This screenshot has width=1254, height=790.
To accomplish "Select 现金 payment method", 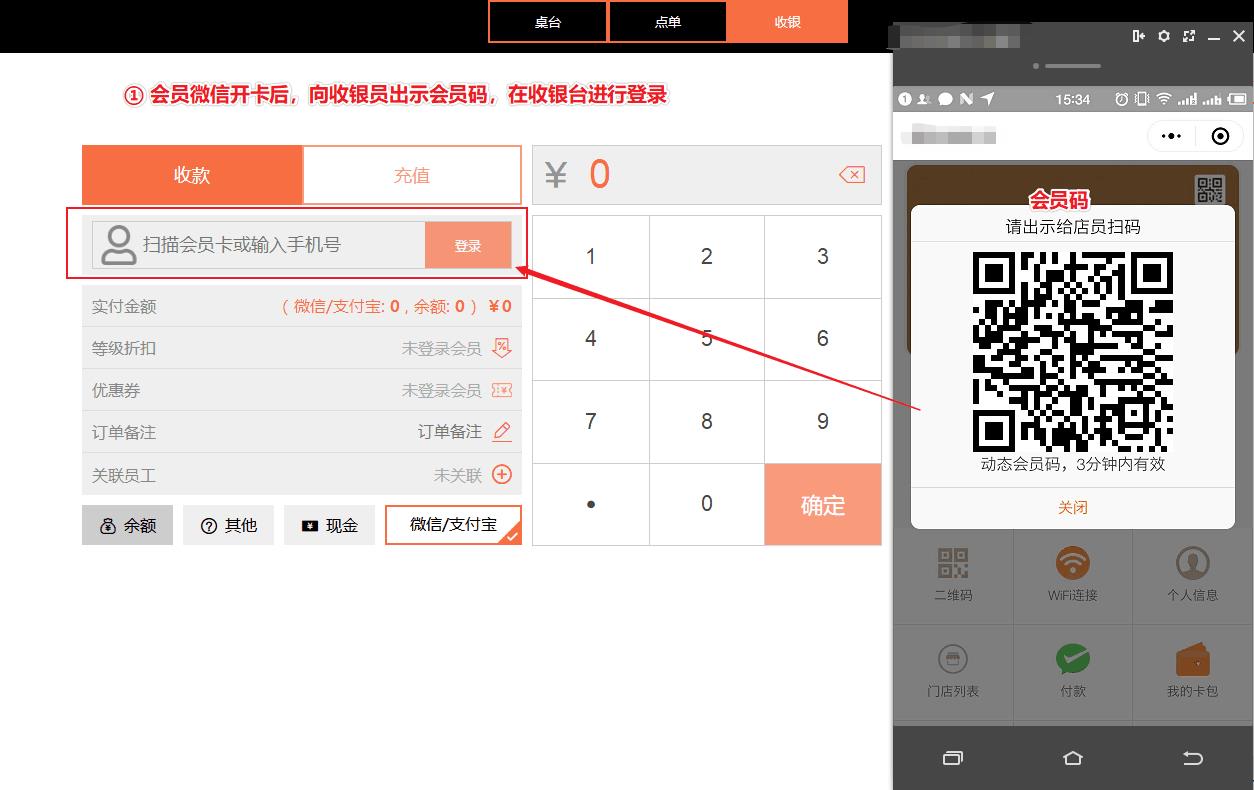I will (x=329, y=525).
